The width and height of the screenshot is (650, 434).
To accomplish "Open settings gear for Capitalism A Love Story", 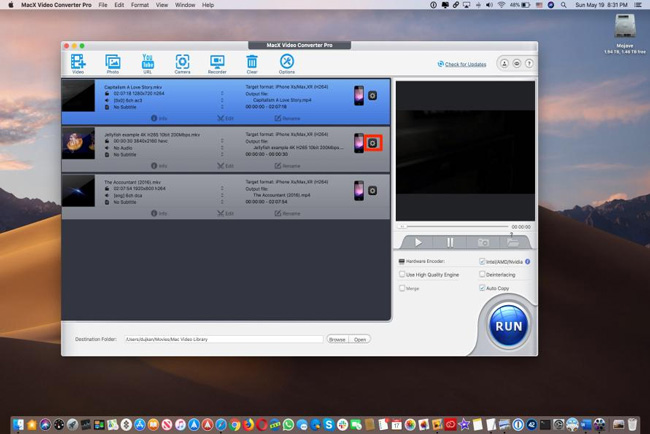I will pyautogui.click(x=373, y=96).
